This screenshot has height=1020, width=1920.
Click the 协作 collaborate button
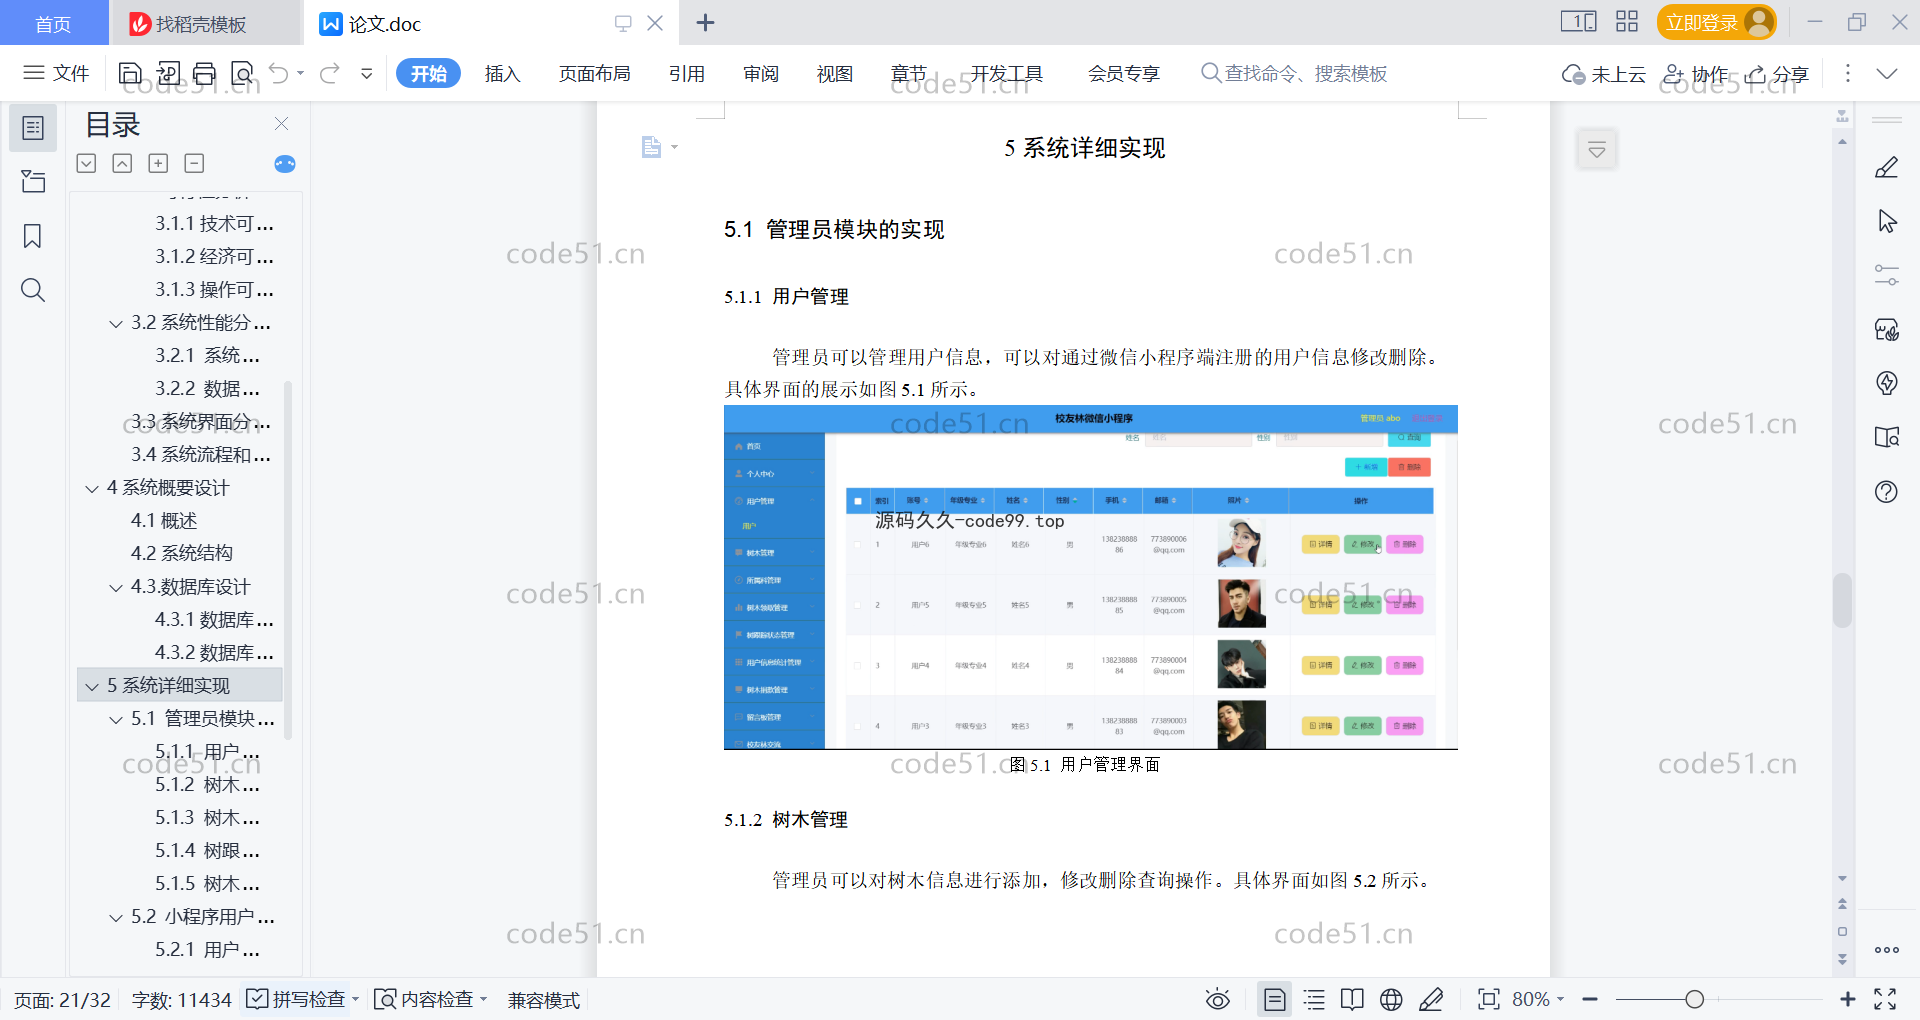(1695, 74)
